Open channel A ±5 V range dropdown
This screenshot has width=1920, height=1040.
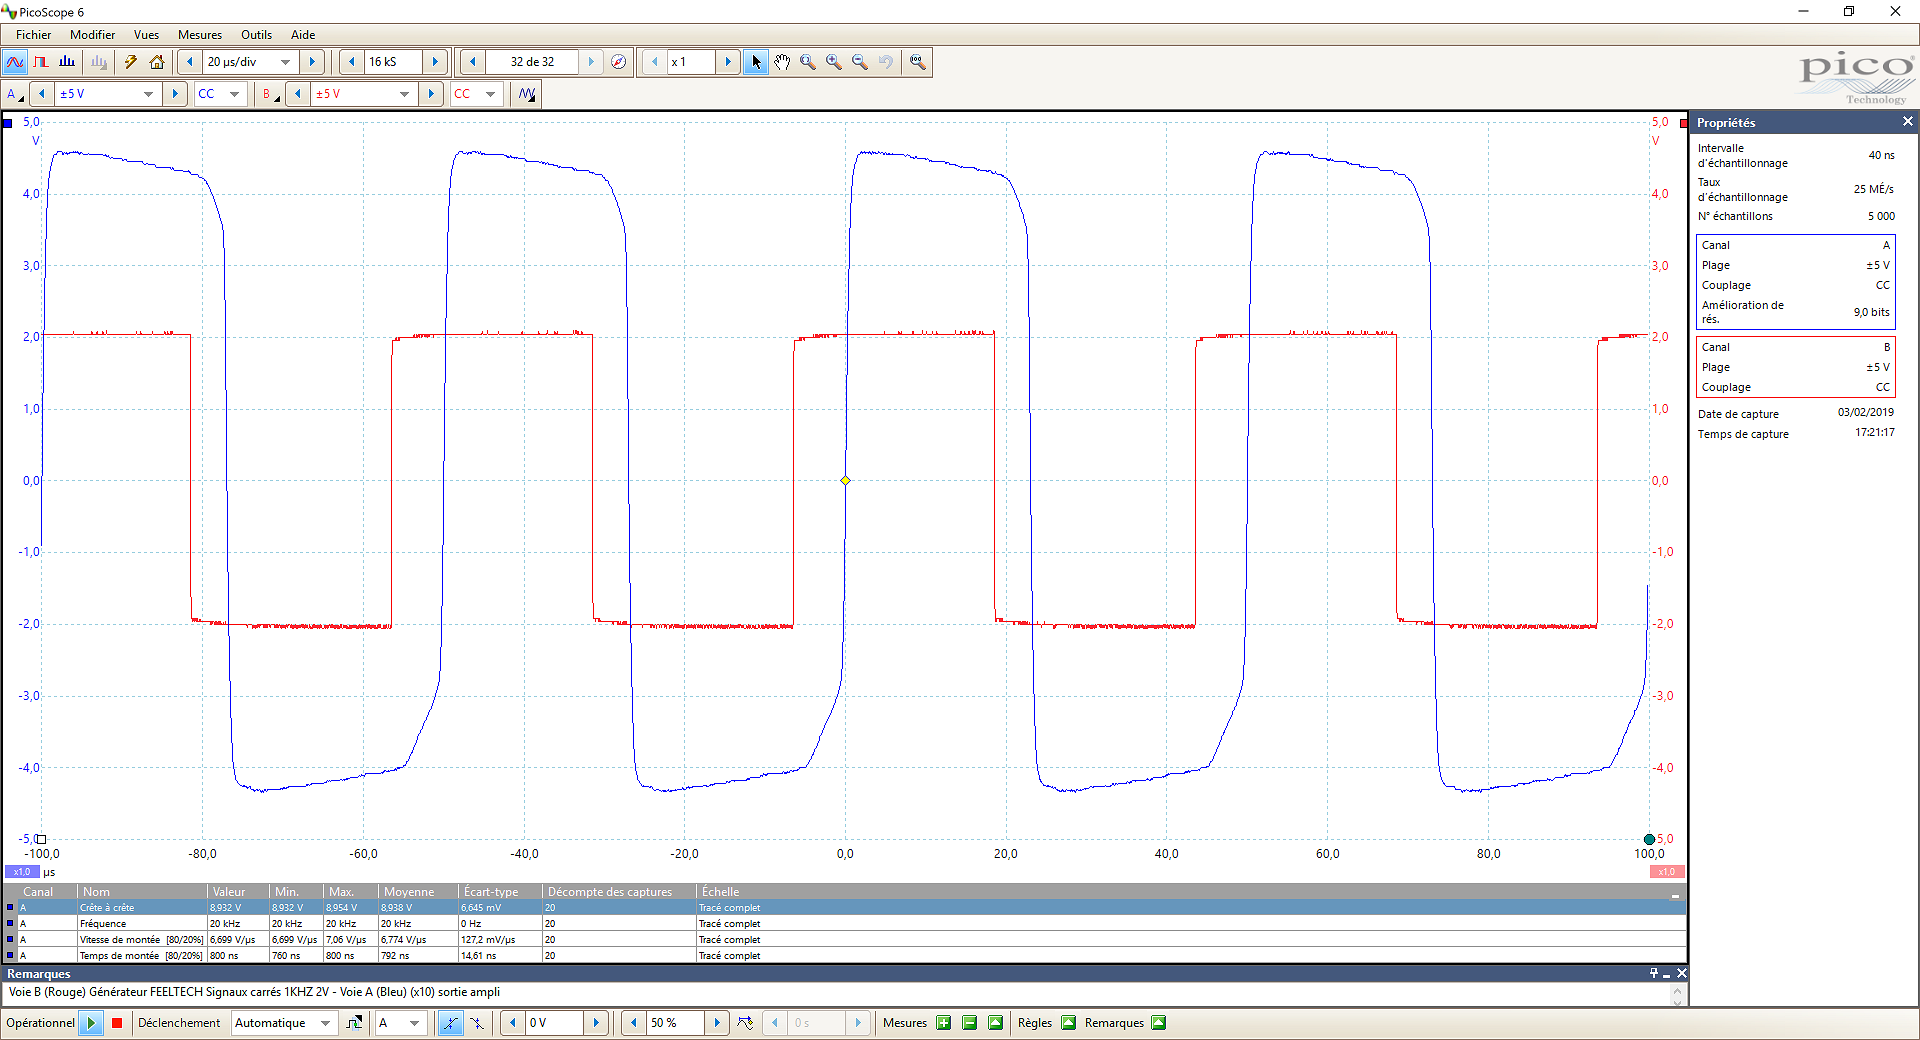coord(148,94)
